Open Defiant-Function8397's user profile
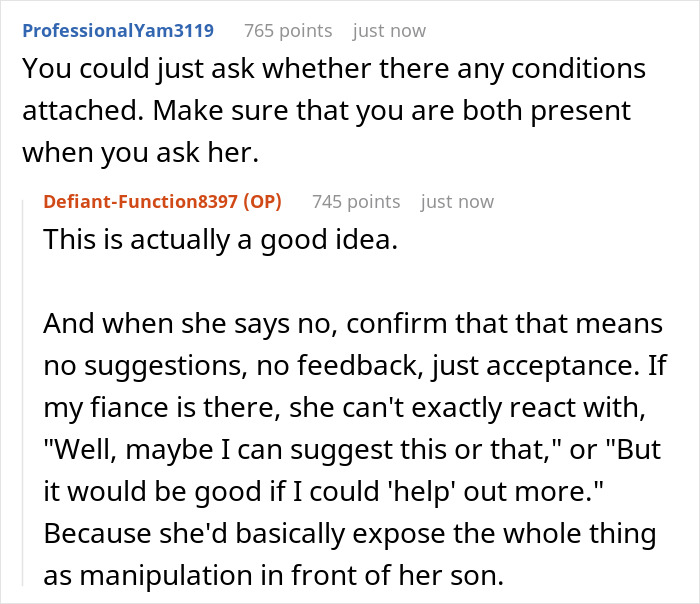This screenshot has width=700, height=604. tap(139, 201)
